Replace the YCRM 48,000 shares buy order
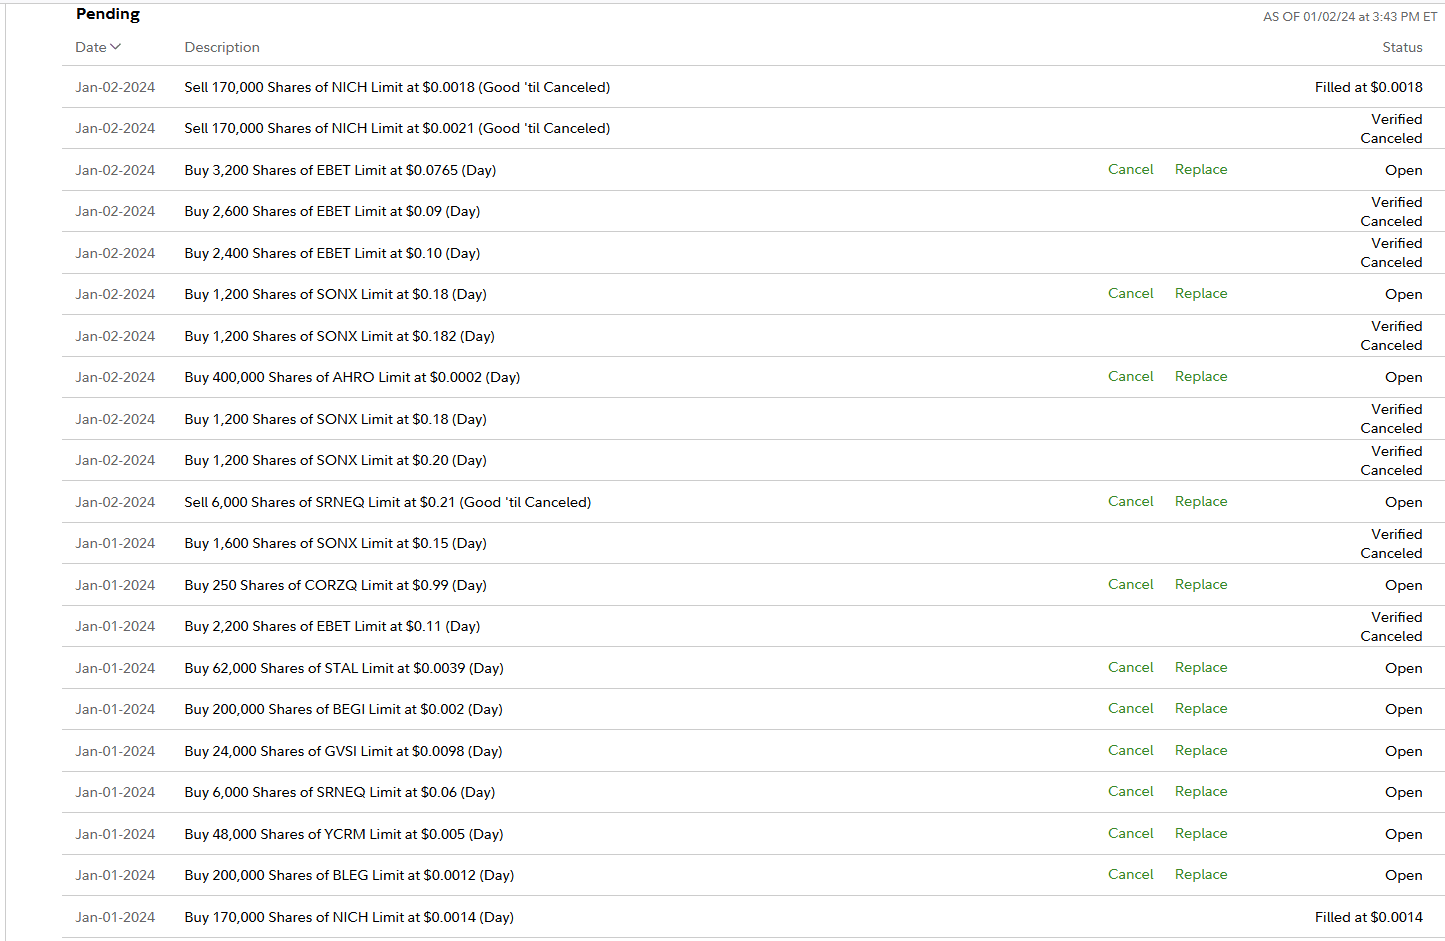 (1200, 833)
